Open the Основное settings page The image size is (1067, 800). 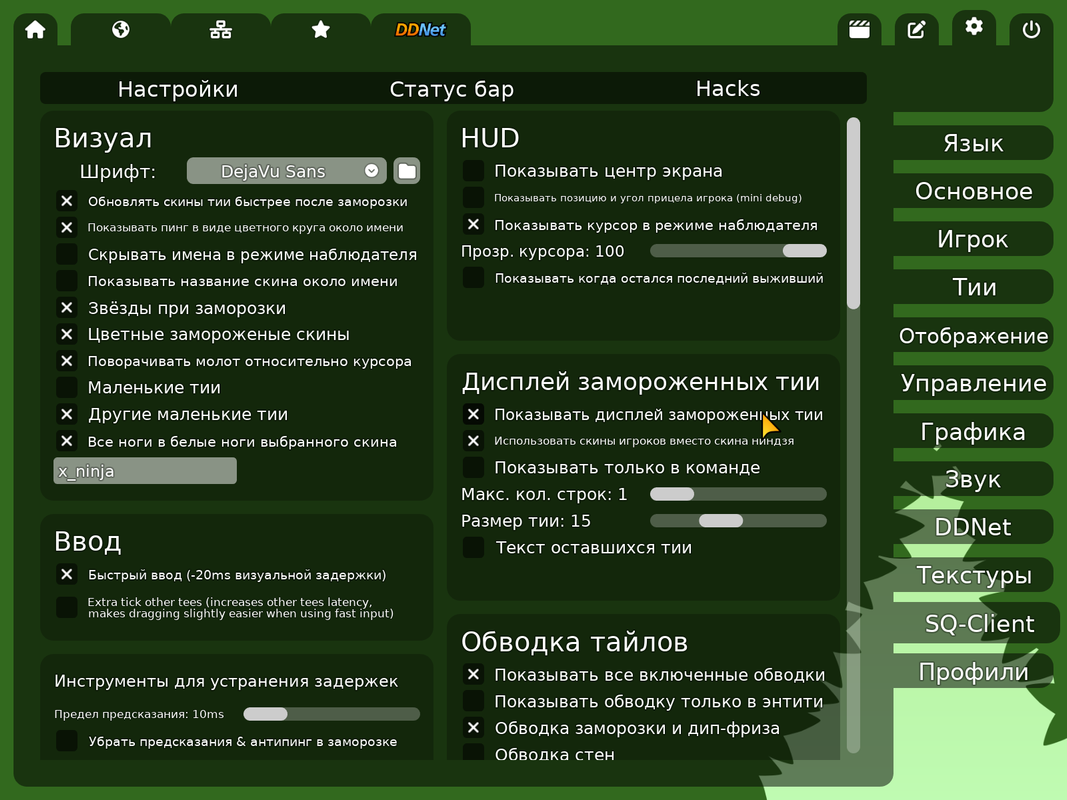[973, 191]
